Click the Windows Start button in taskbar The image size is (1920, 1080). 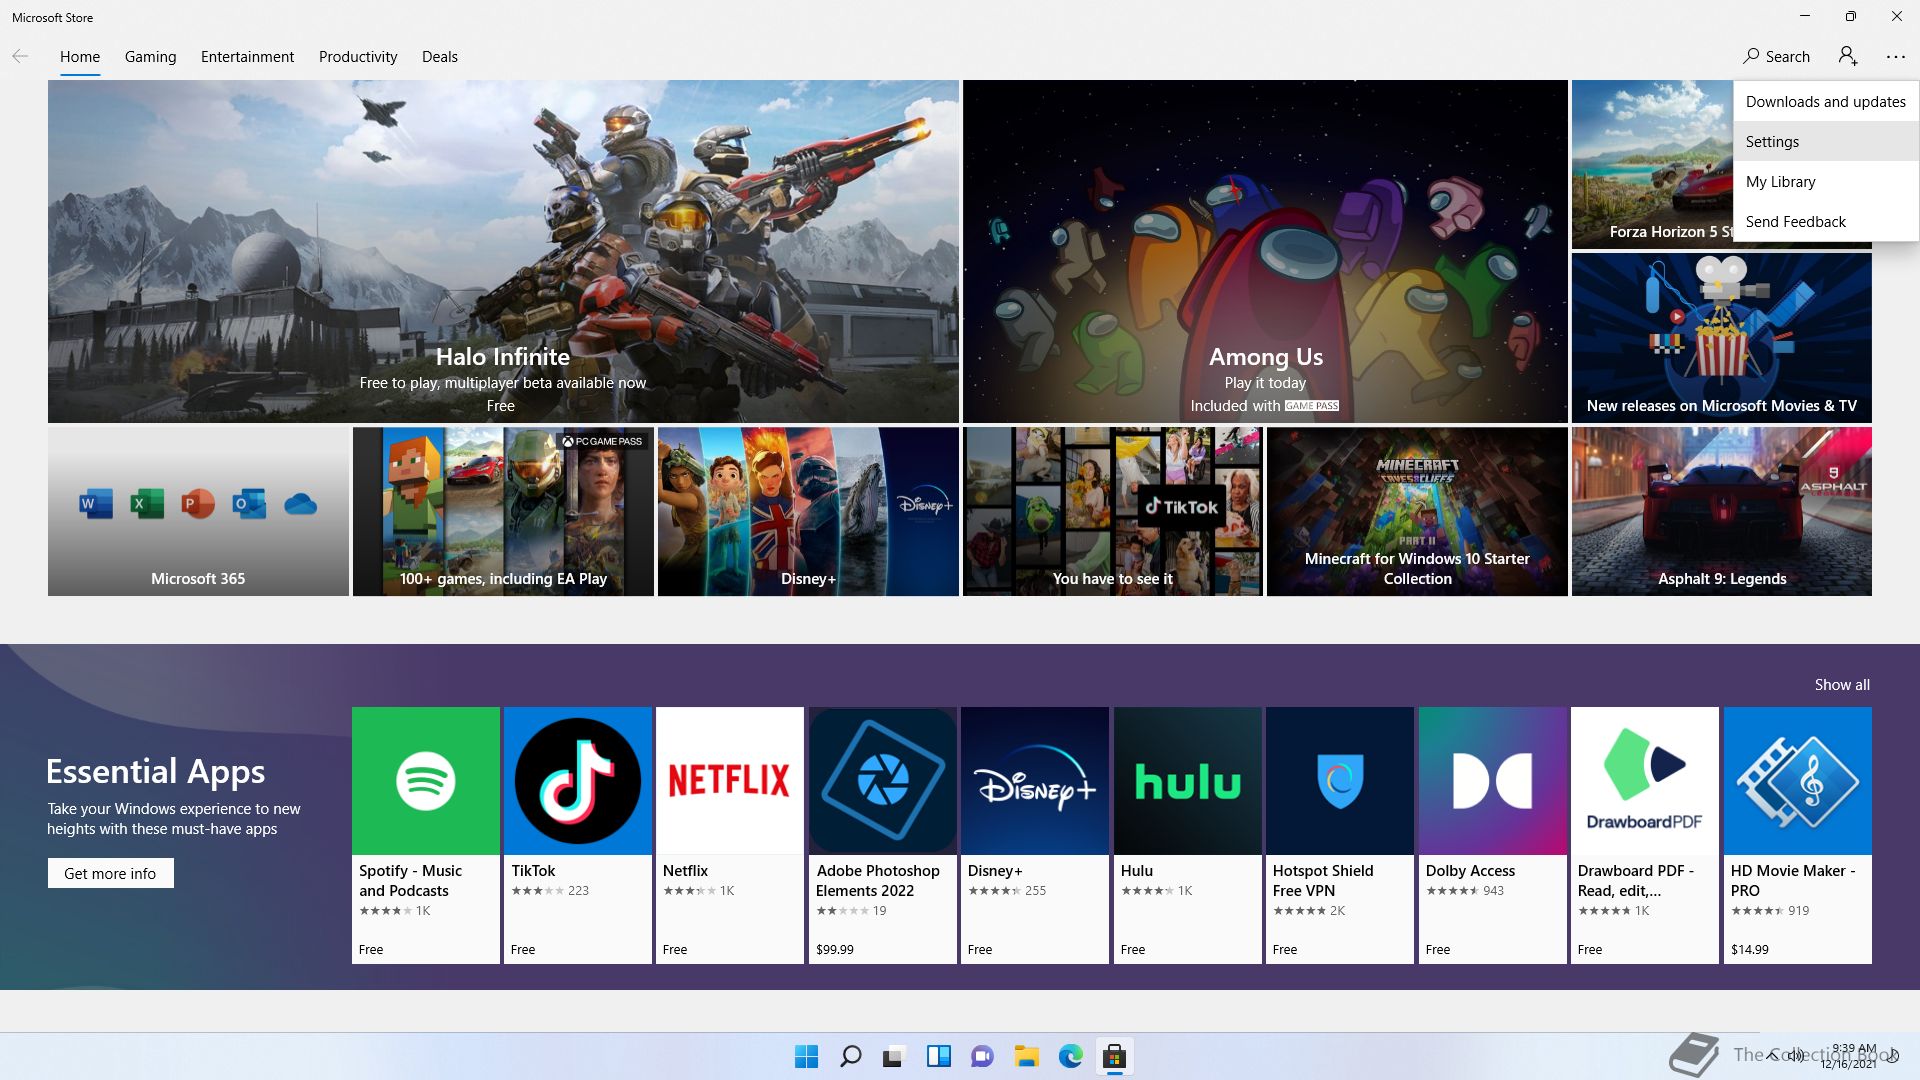pos(806,1056)
